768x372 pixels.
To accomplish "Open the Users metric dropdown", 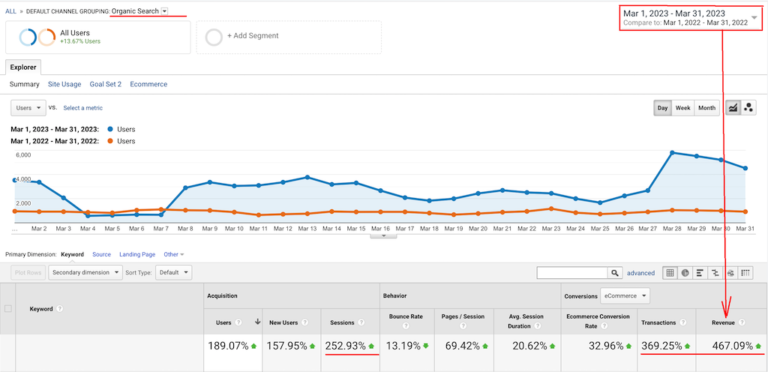I will coord(28,108).
